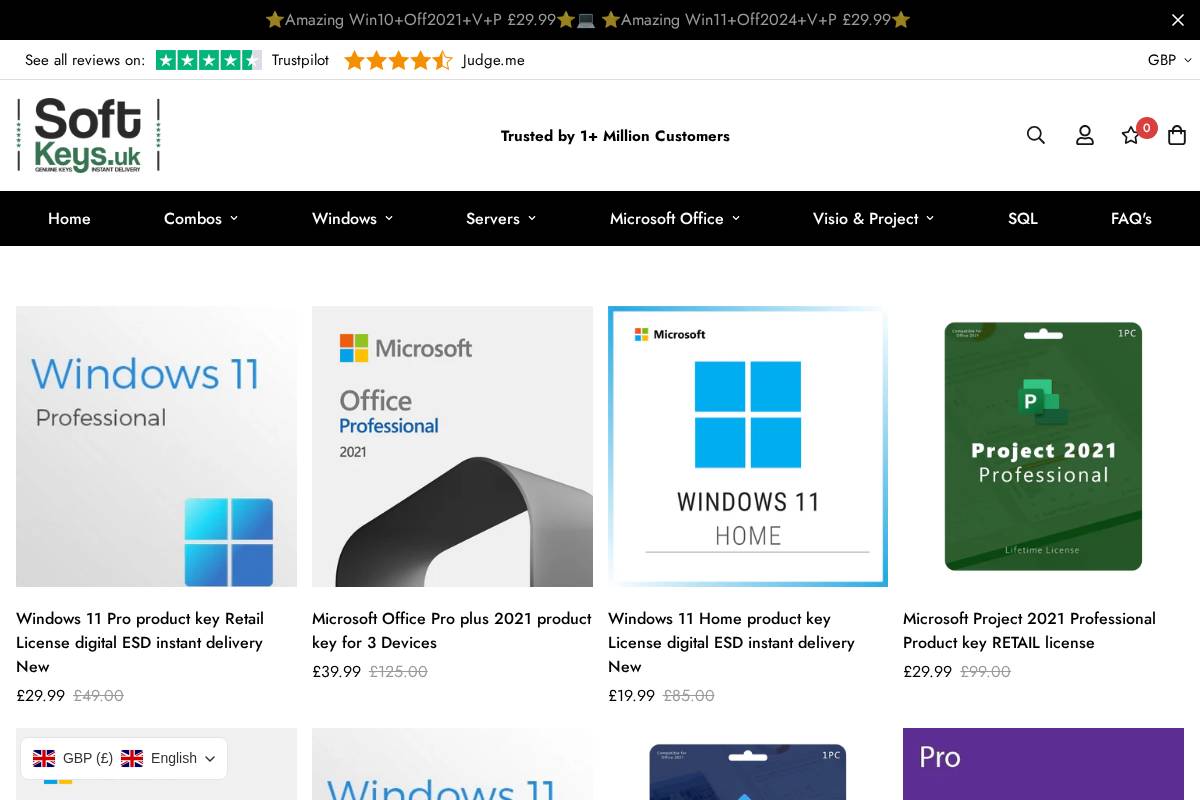Click the Trustpilot green stars rating
Viewport: 1200px width, 800px height.
click(209, 60)
